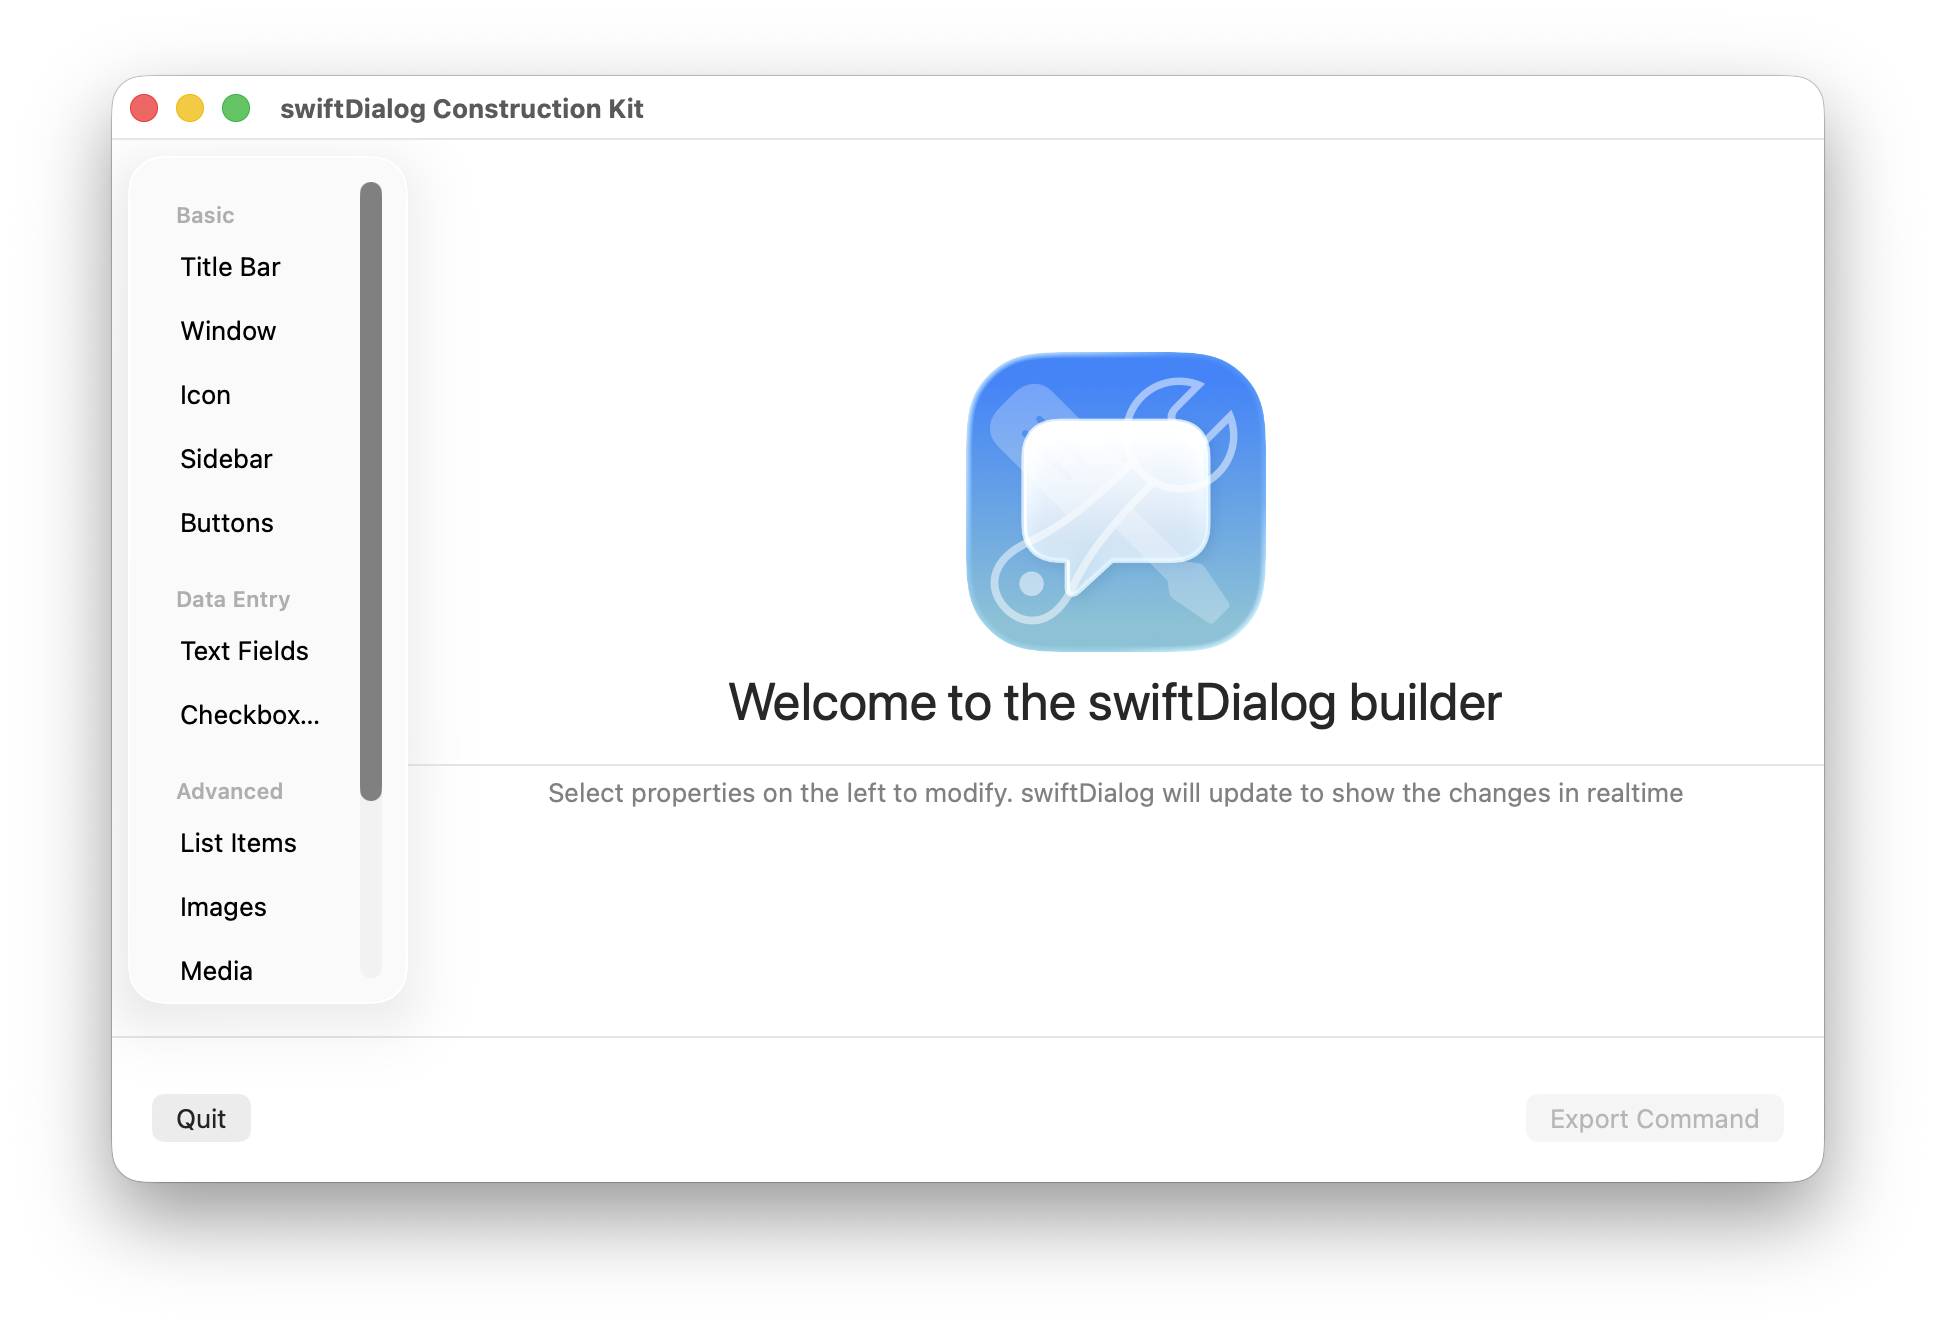Choose the Images sidebar entry
This screenshot has width=1936, height=1330.
[x=223, y=907]
